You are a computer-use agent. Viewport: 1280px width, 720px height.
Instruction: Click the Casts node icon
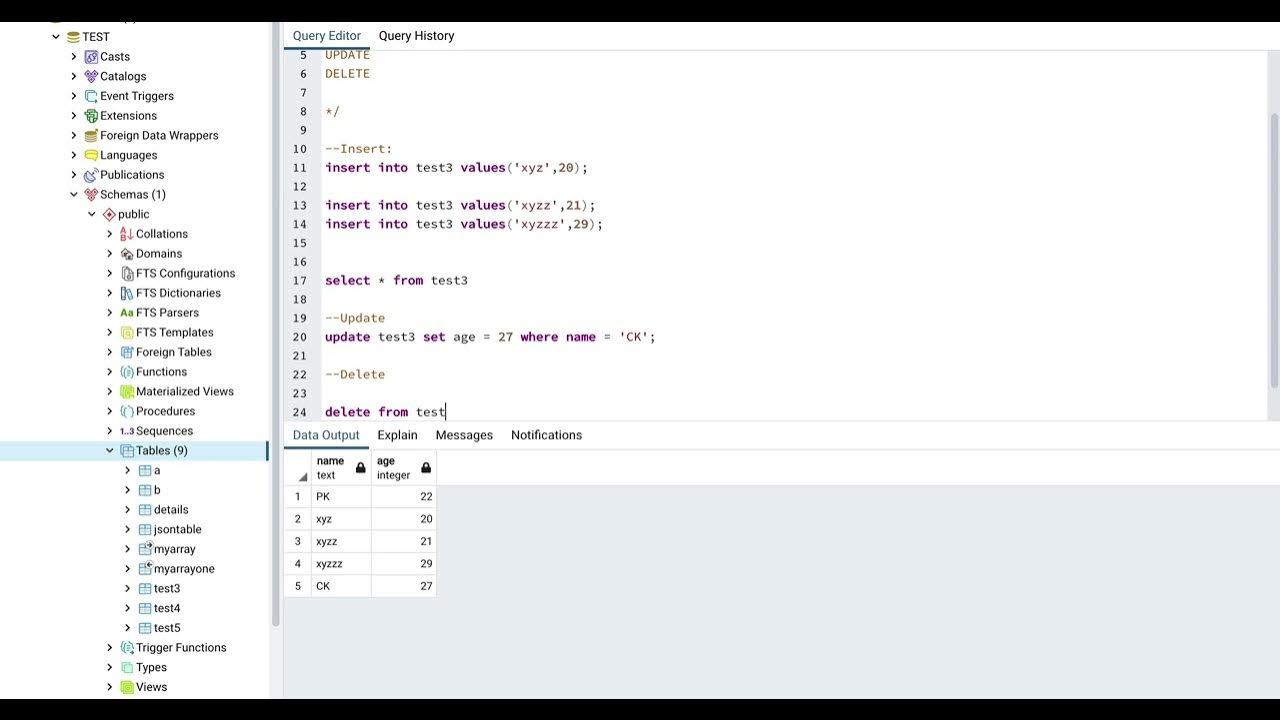coord(91,57)
